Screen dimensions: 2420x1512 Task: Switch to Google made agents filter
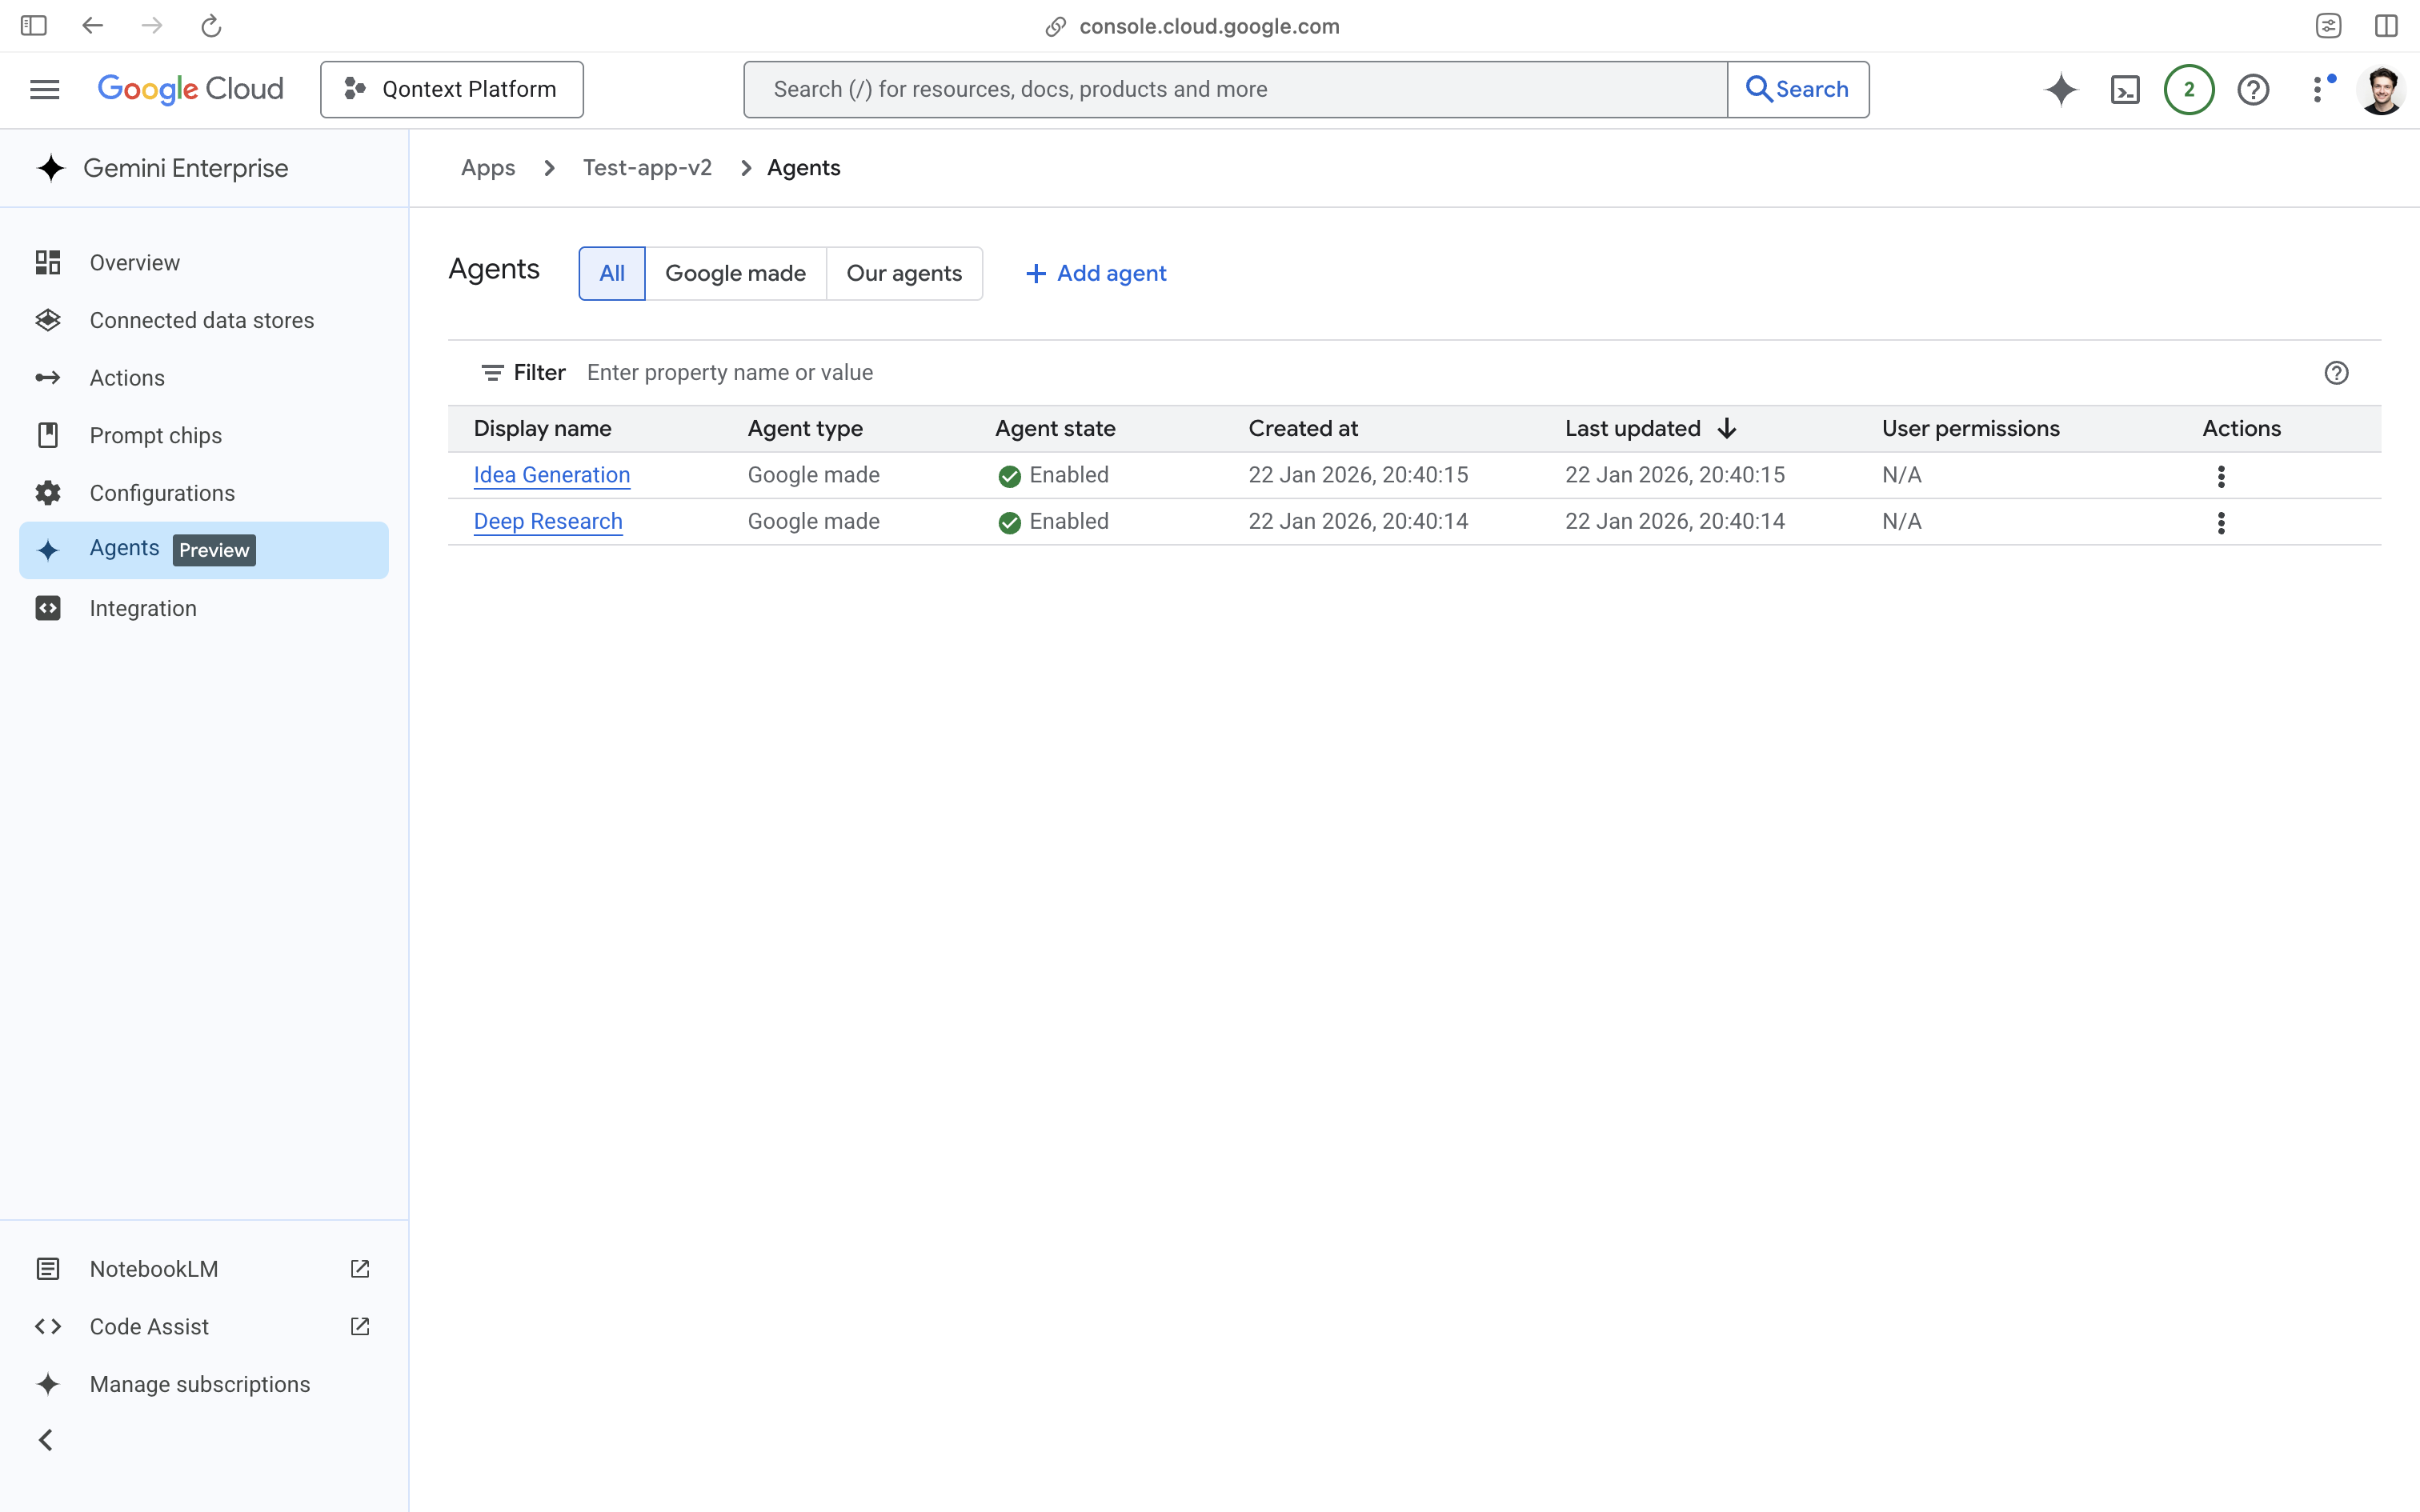coord(735,273)
